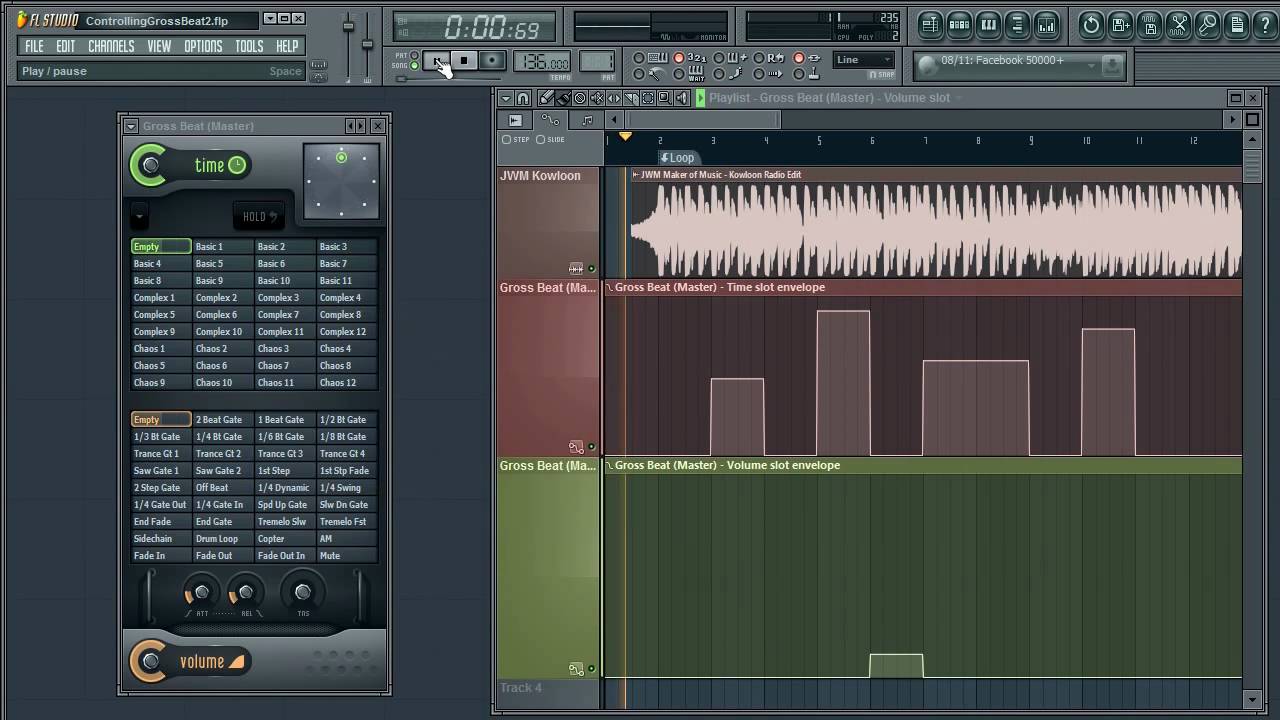Open the Browser view button
The height and width of the screenshot is (720, 1280).
point(1017,24)
